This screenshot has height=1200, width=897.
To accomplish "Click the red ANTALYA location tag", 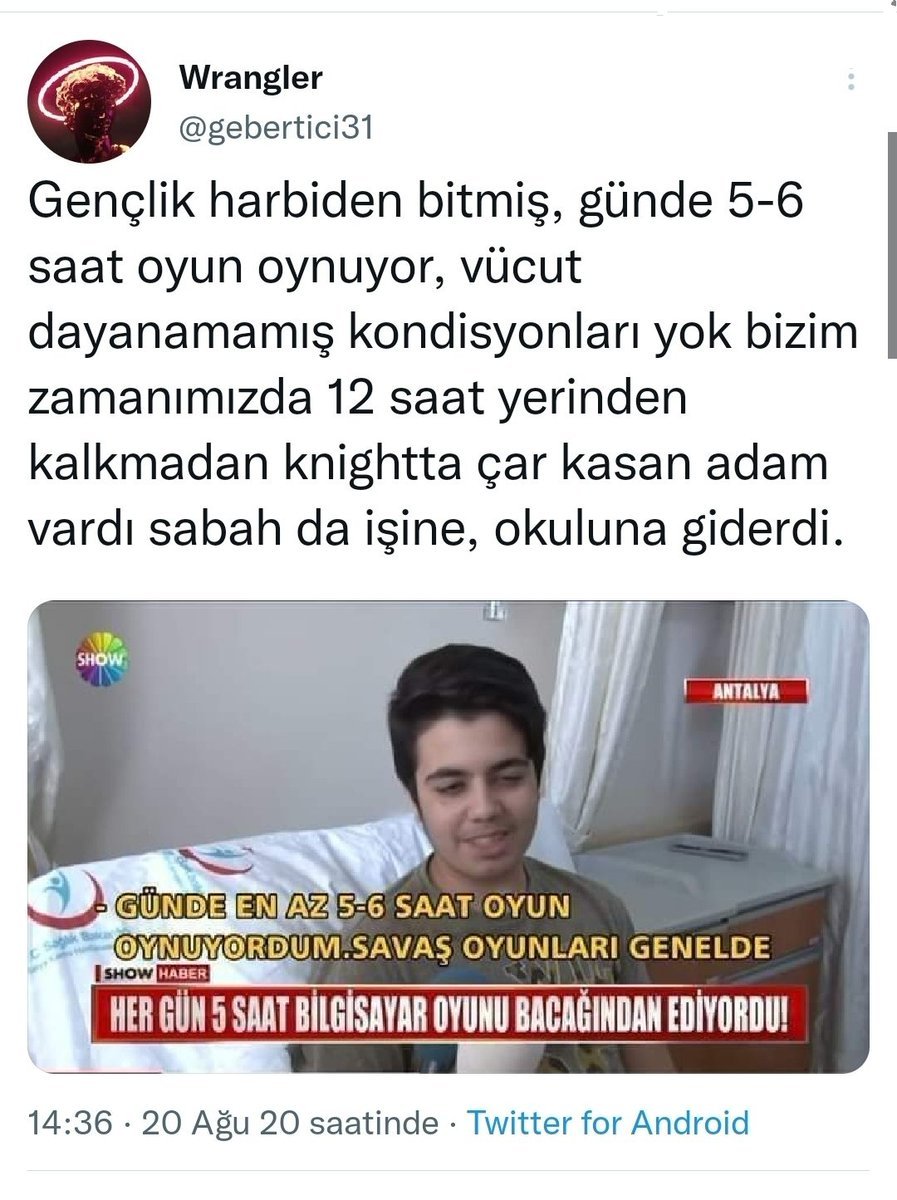I will [x=746, y=690].
